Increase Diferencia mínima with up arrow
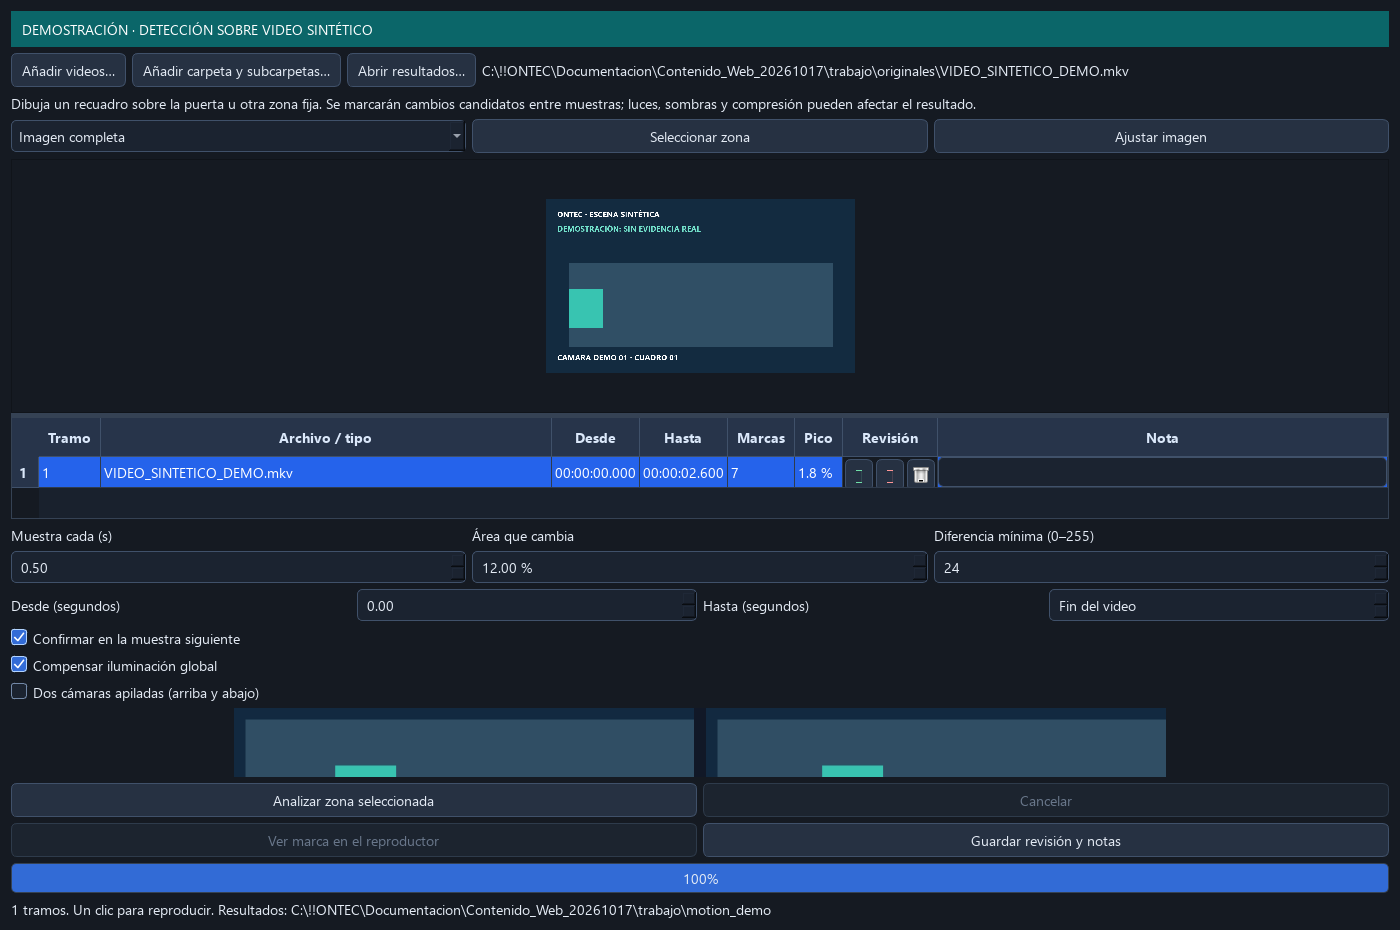Screen dimensions: 1400x930 (x=1380, y=561)
